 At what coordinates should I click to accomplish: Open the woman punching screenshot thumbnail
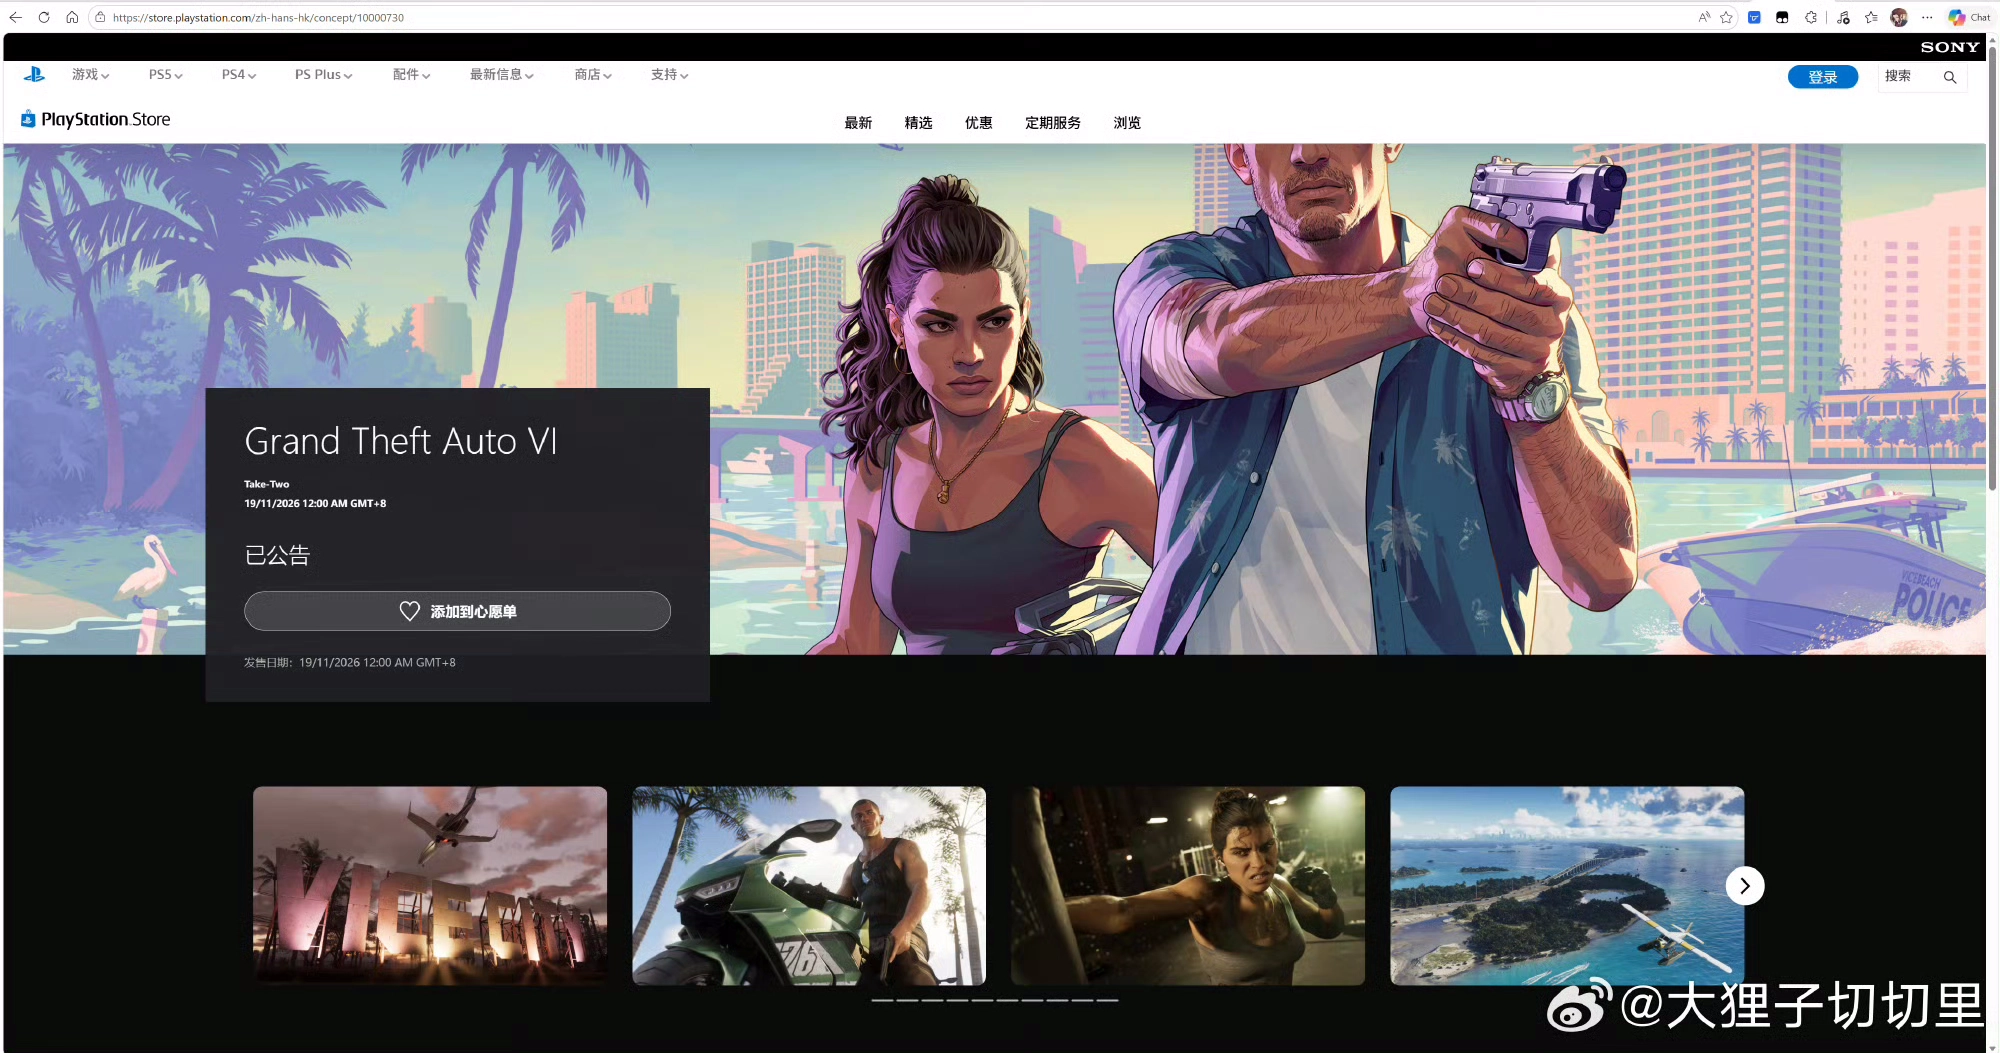coord(1188,886)
